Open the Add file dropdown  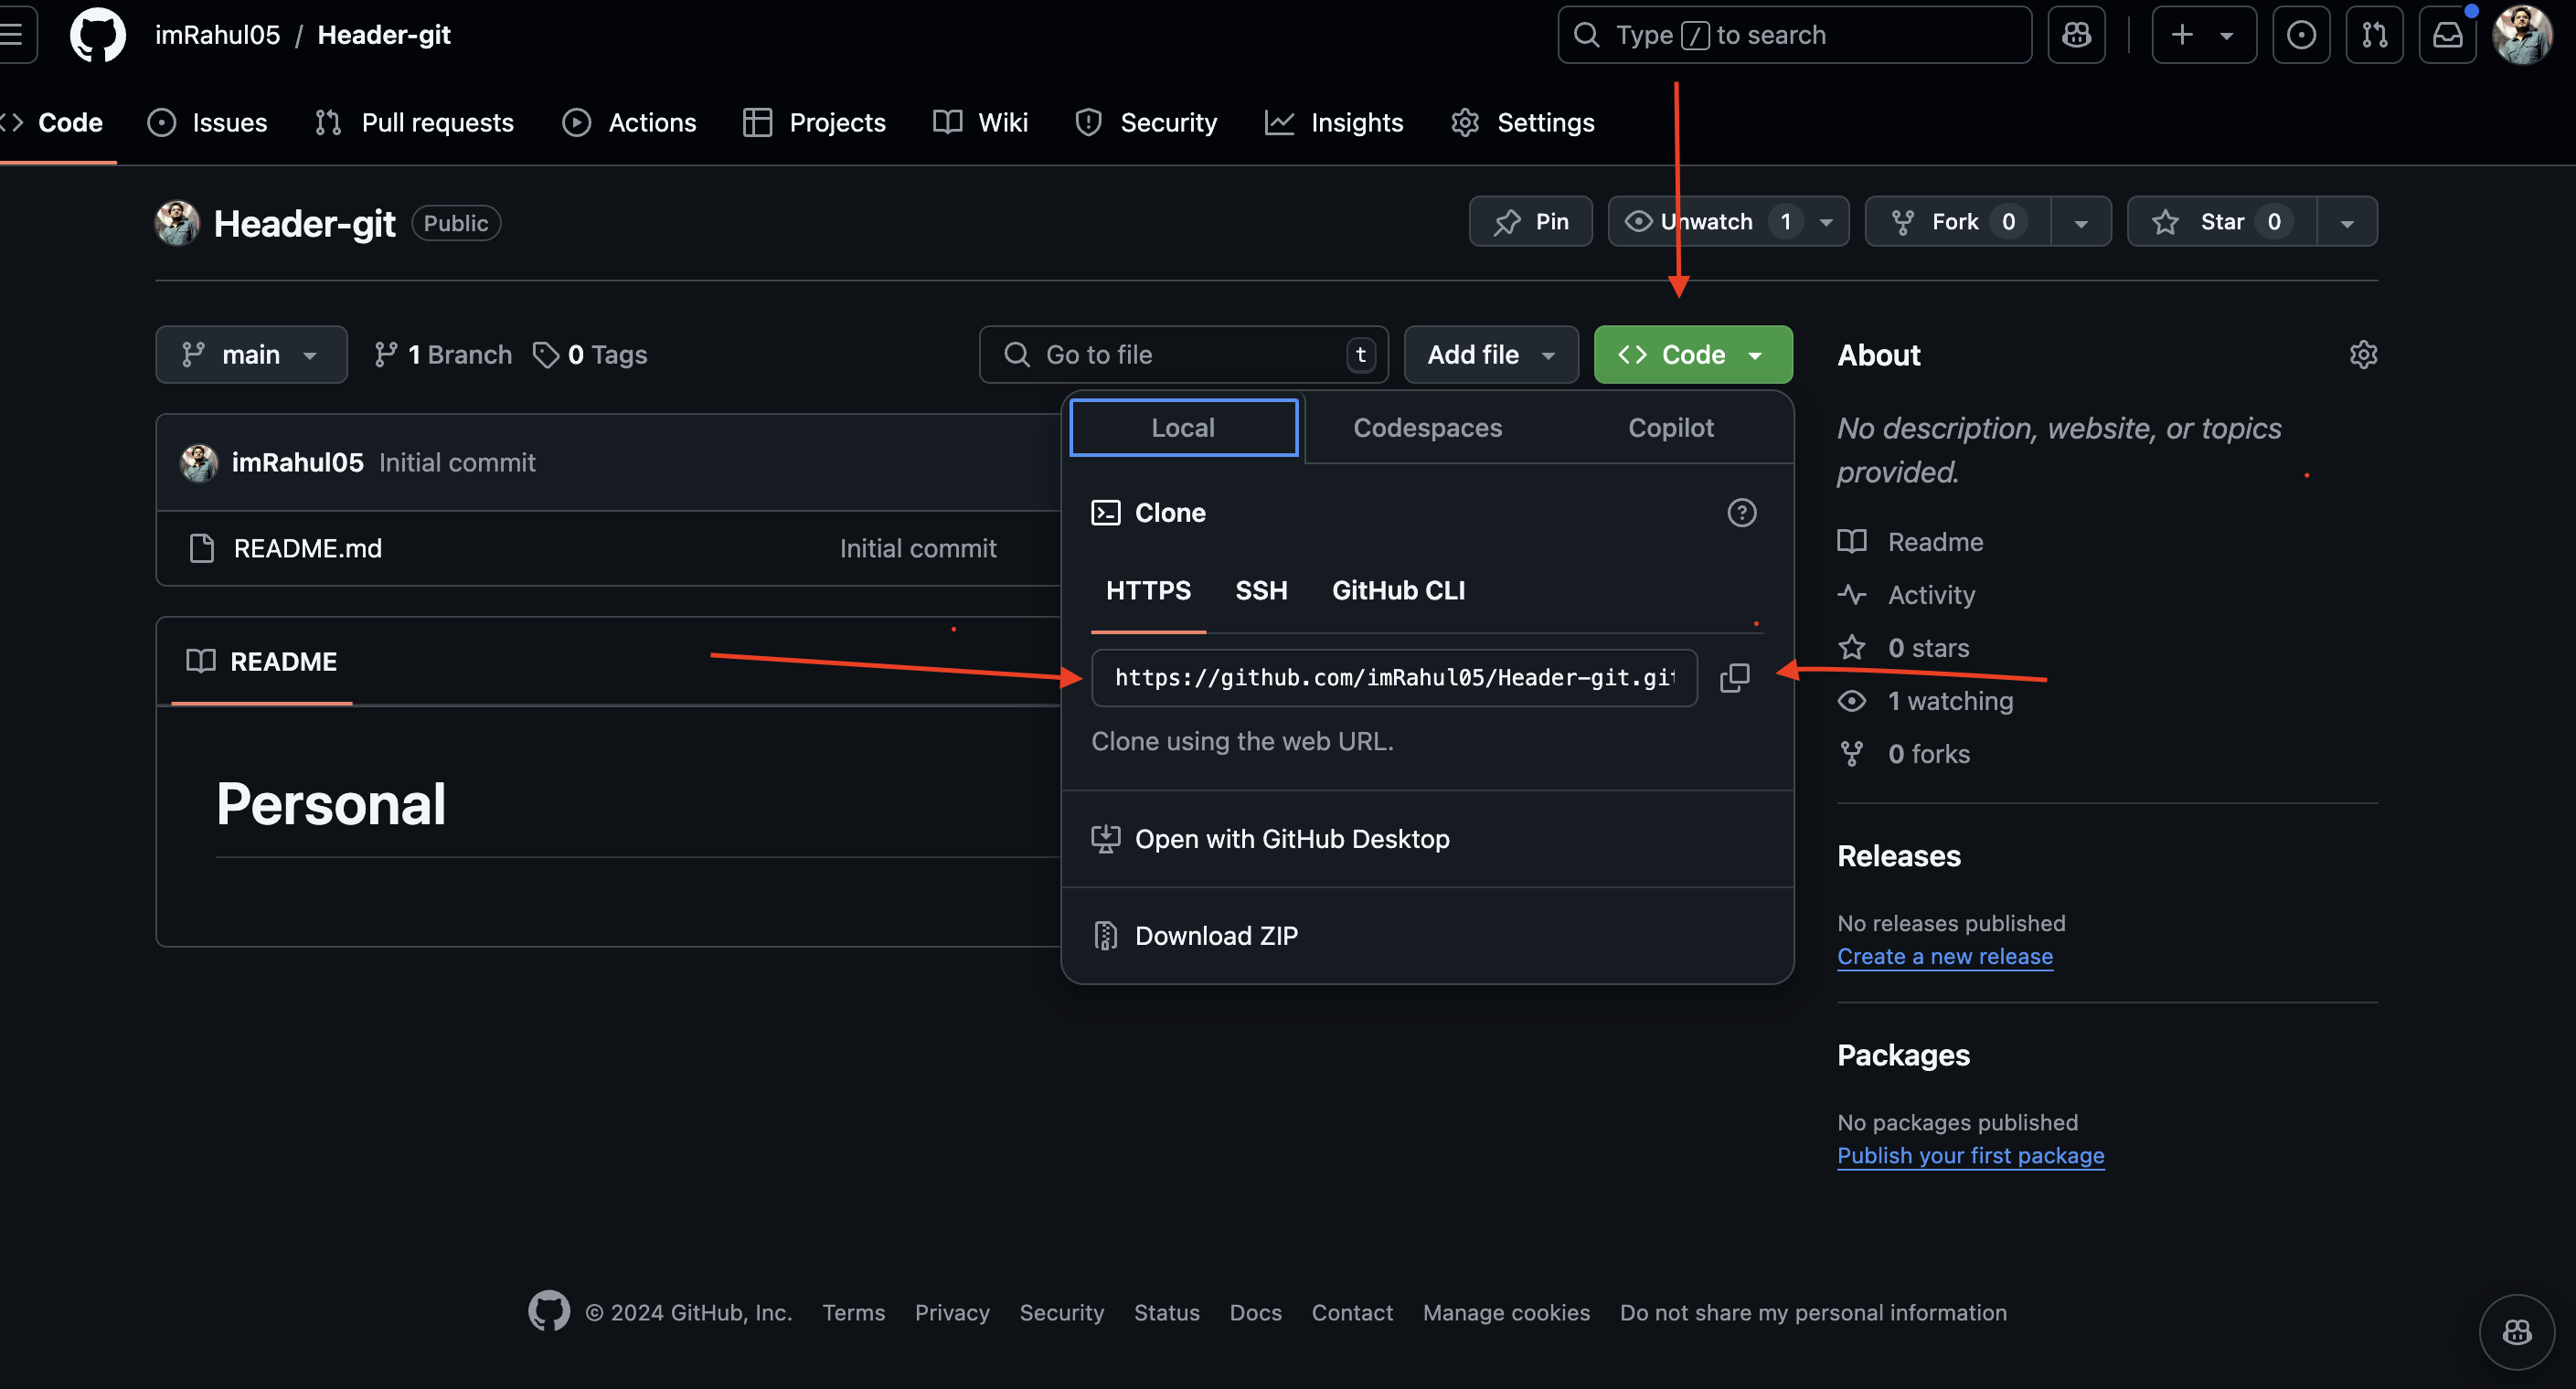click(1491, 354)
